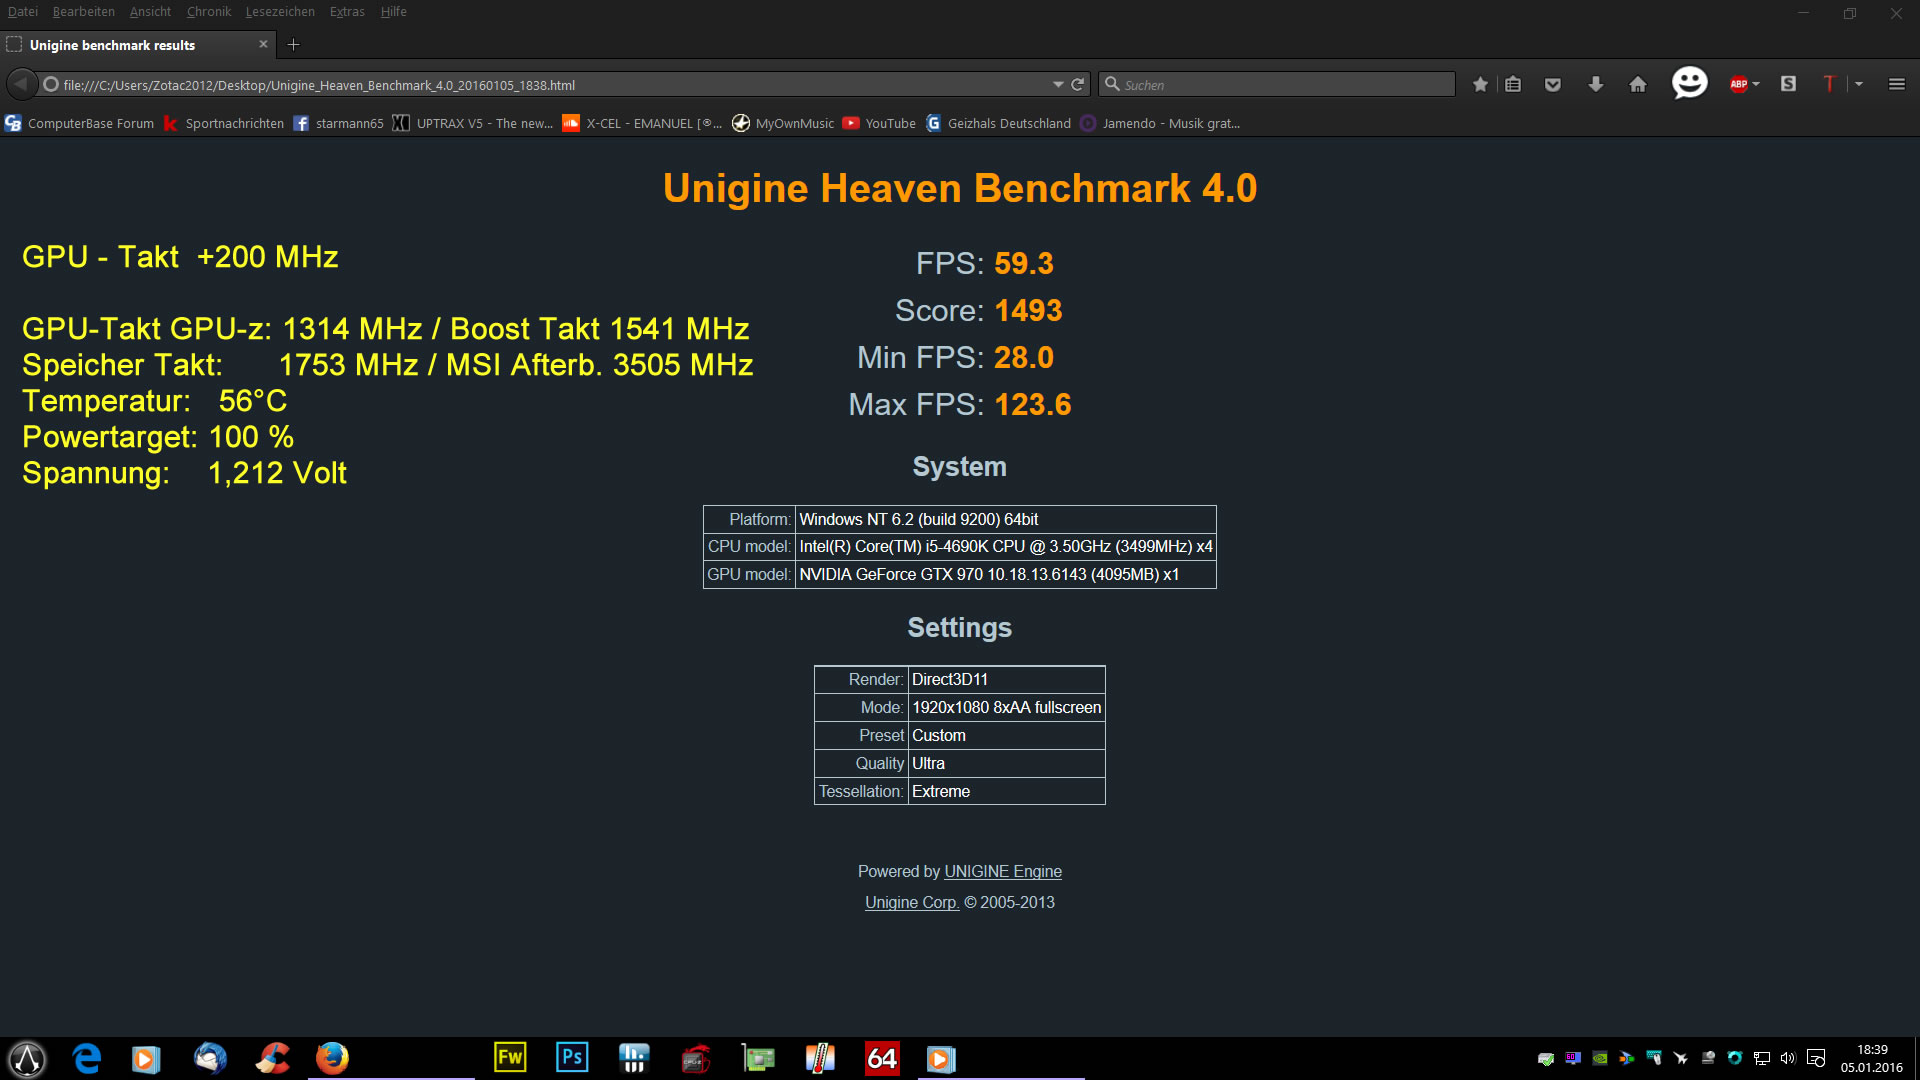Open Adobe Fireworks from the taskbar

pyautogui.click(x=510, y=1058)
